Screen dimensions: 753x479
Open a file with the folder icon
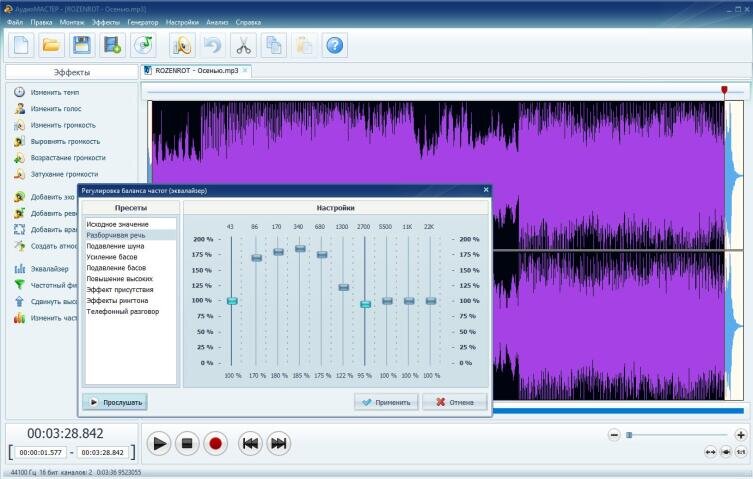coord(51,46)
